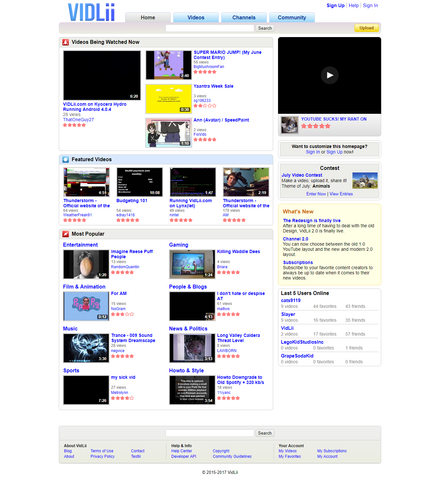Click the top Search button
The height and width of the screenshot is (480, 440).
point(265,28)
